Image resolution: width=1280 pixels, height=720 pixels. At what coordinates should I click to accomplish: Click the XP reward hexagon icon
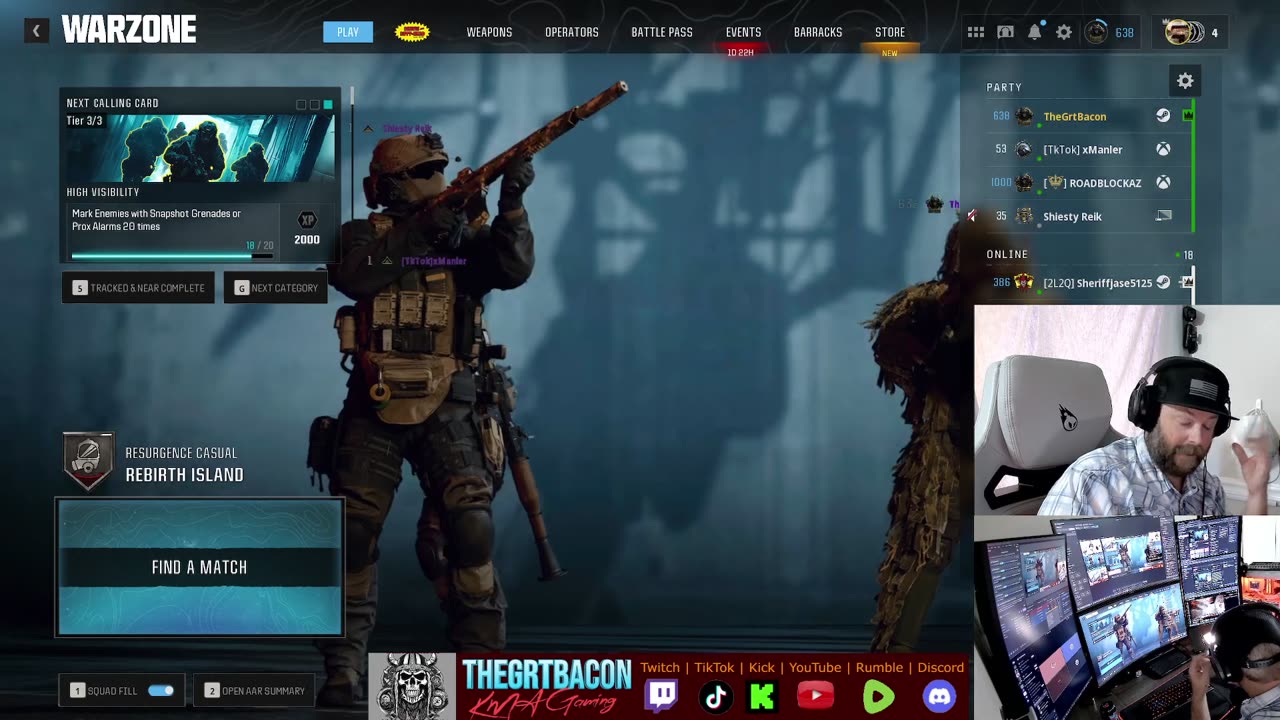coord(307,220)
